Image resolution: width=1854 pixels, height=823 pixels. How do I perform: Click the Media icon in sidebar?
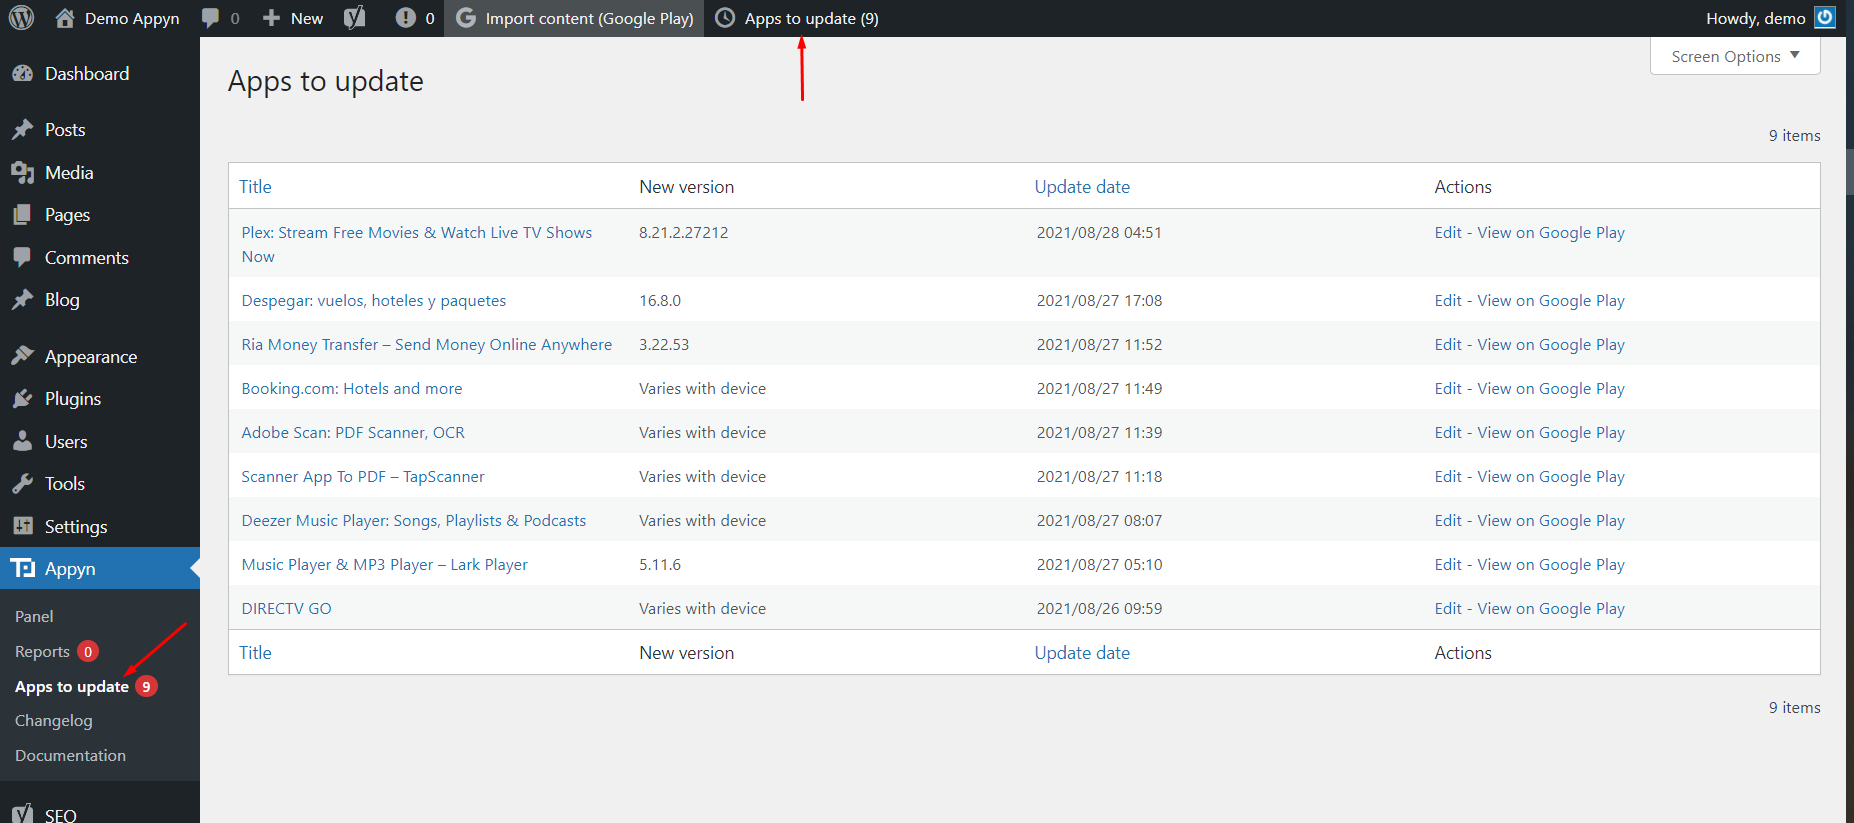[22, 173]
